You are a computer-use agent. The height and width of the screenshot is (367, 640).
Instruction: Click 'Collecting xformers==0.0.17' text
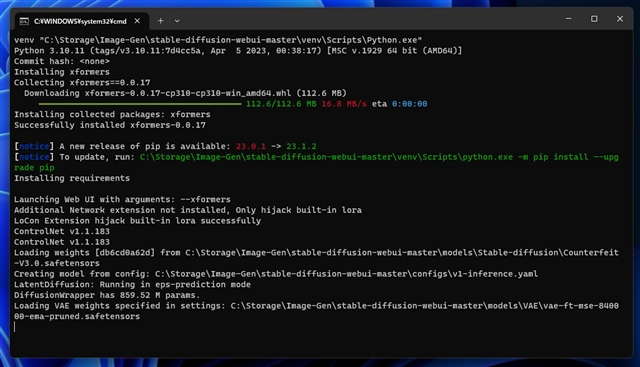(82, 82)
